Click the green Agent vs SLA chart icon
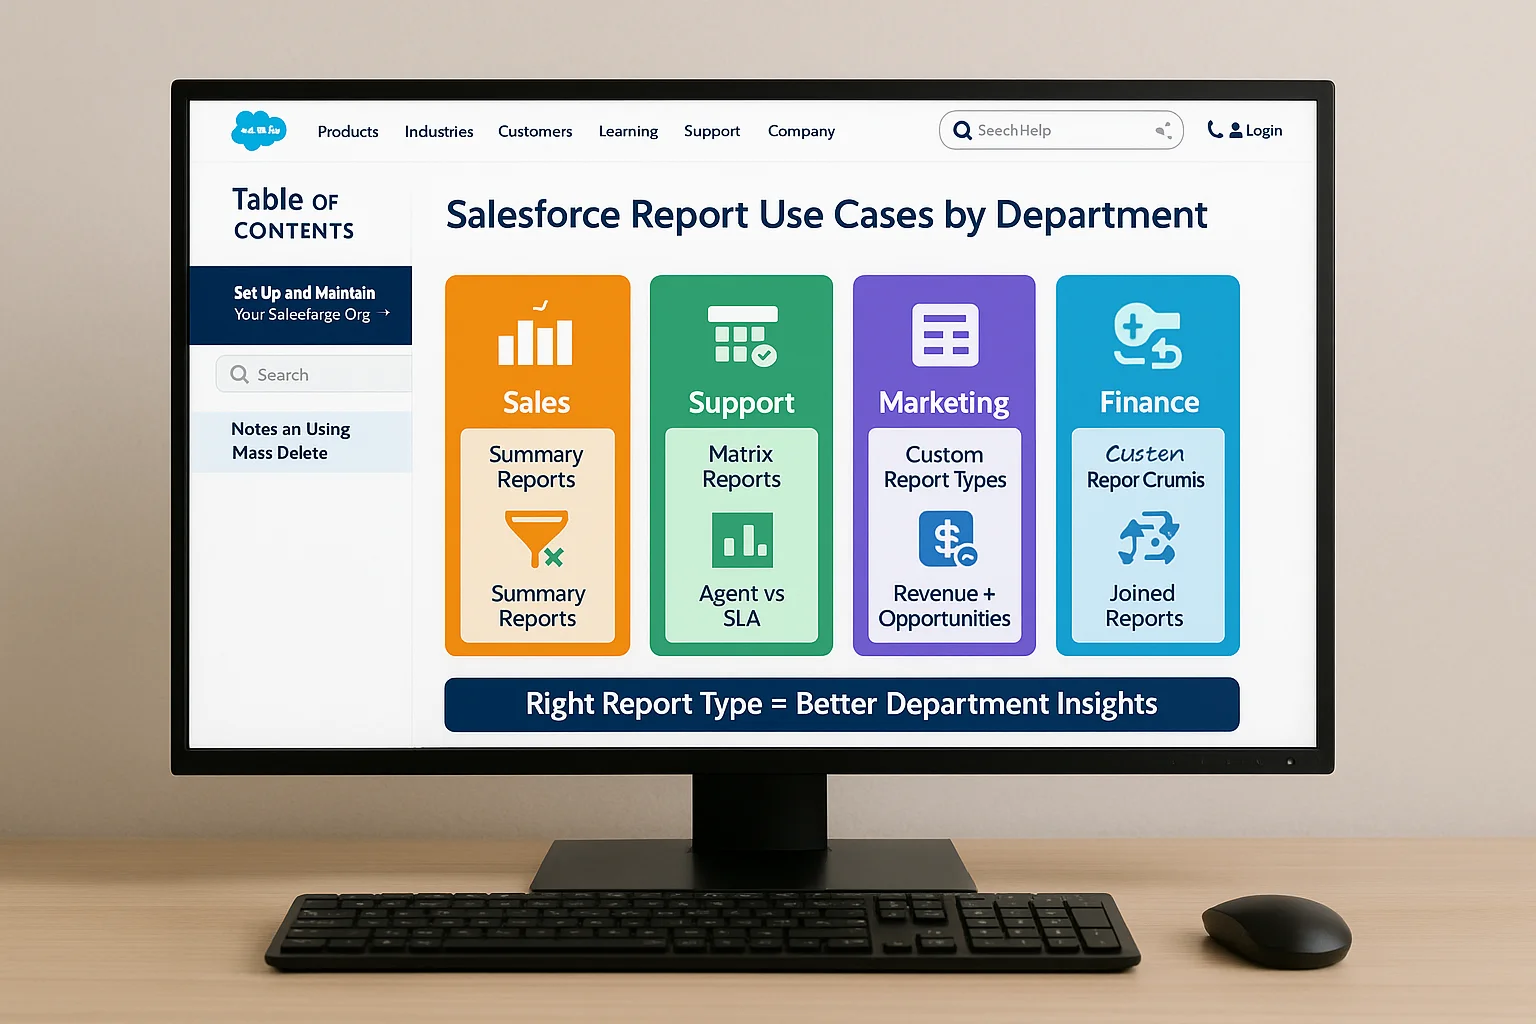 pos(742,540)
